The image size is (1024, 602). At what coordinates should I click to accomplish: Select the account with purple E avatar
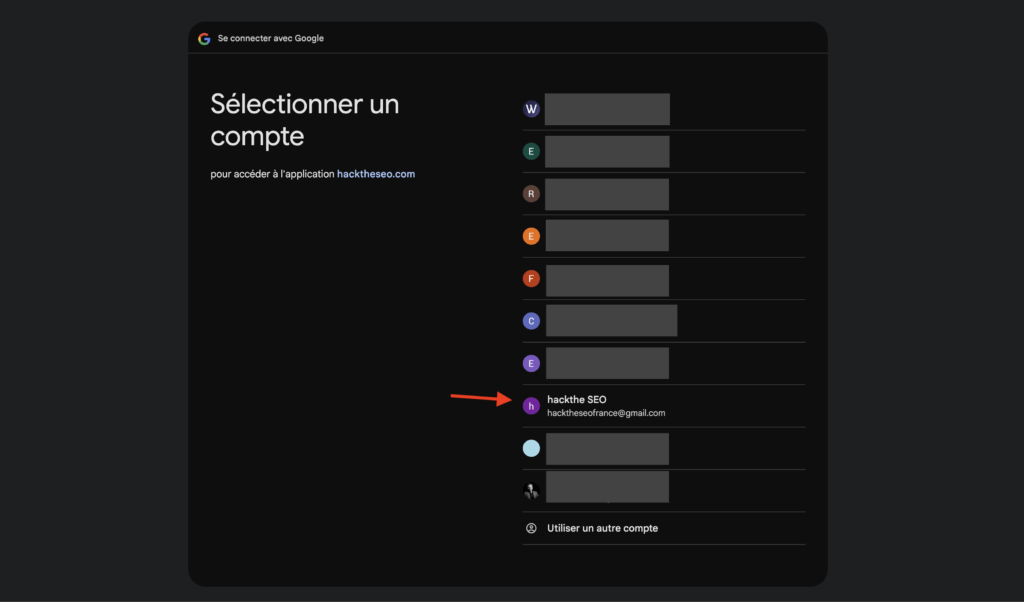[664, 364]
